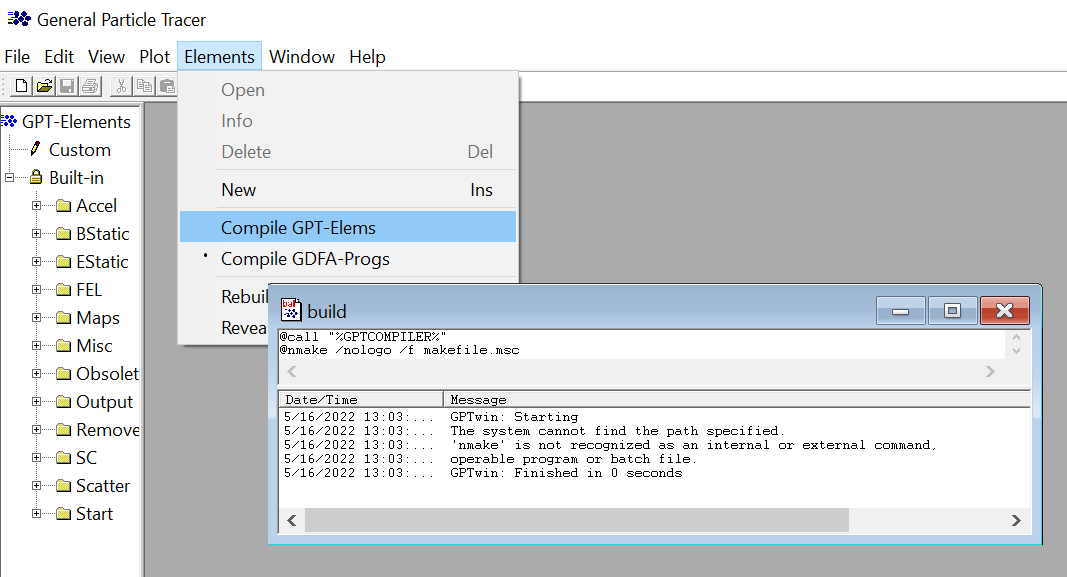The image size is (1067, 577).
Task: Click the Misc folder icon
Action: pos(63,346)
